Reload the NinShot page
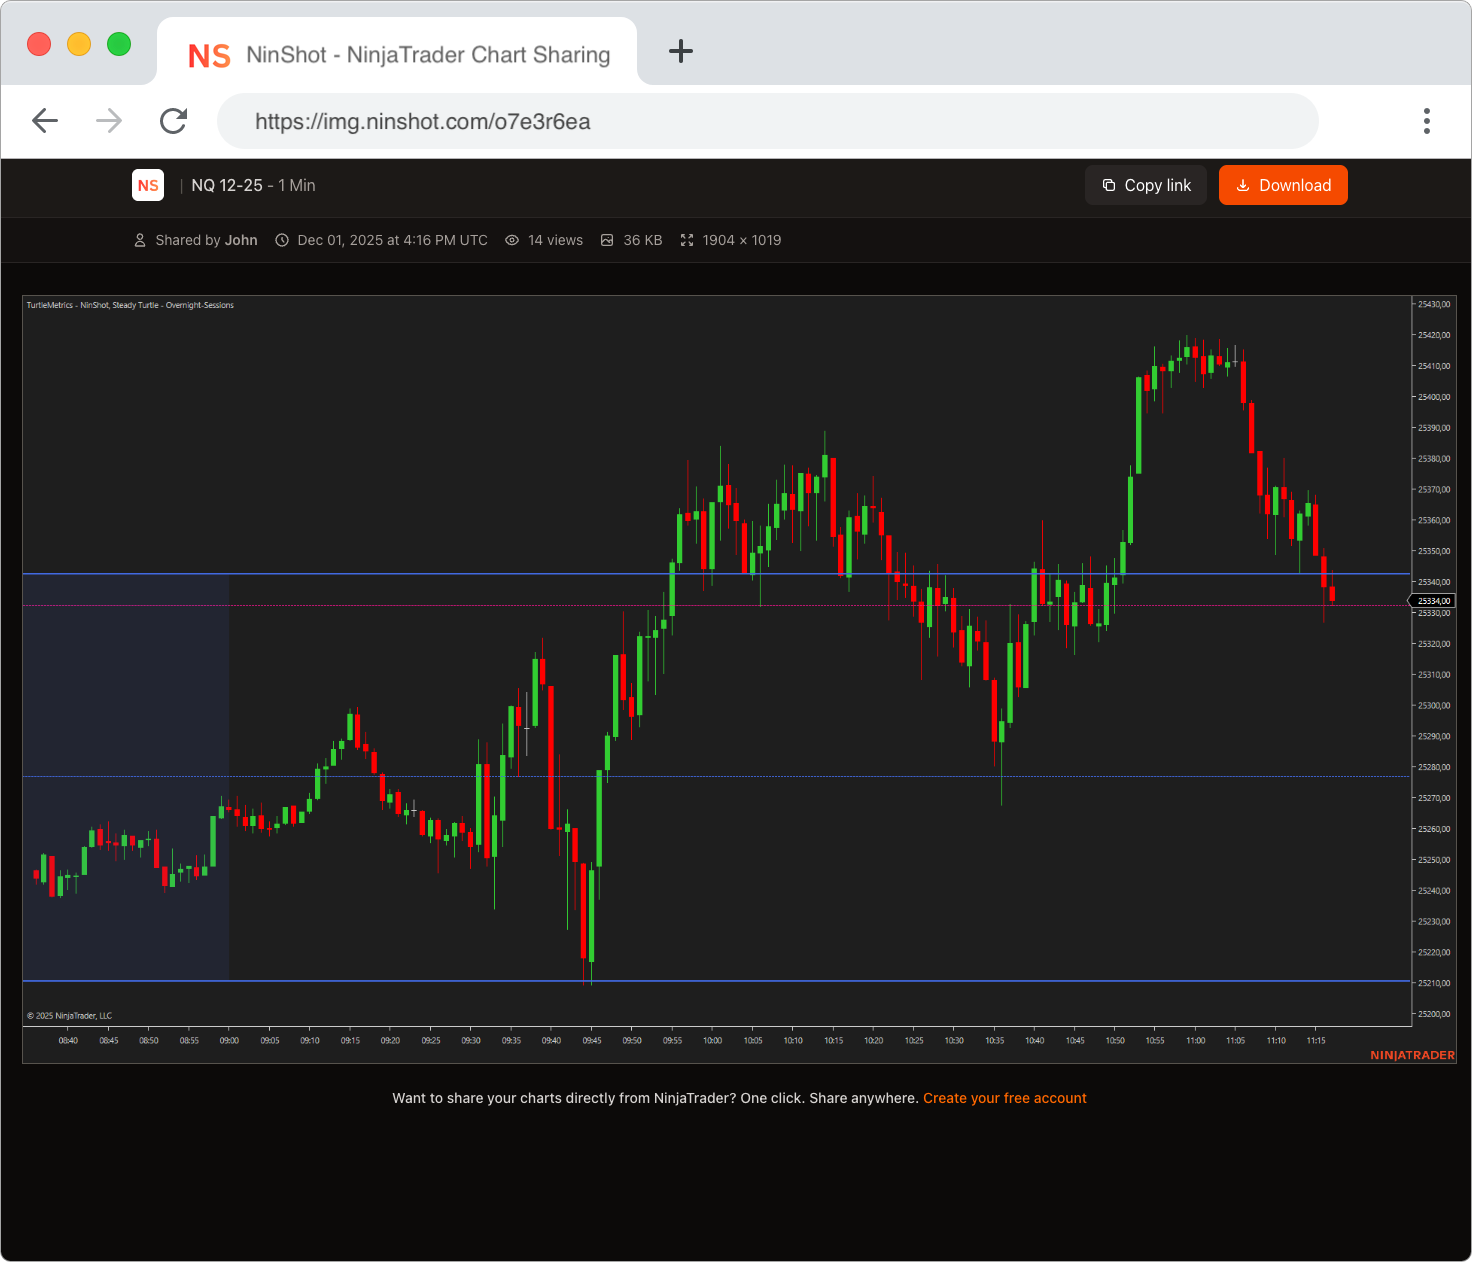1472x1262 pixels. click(x=173, y=120)
